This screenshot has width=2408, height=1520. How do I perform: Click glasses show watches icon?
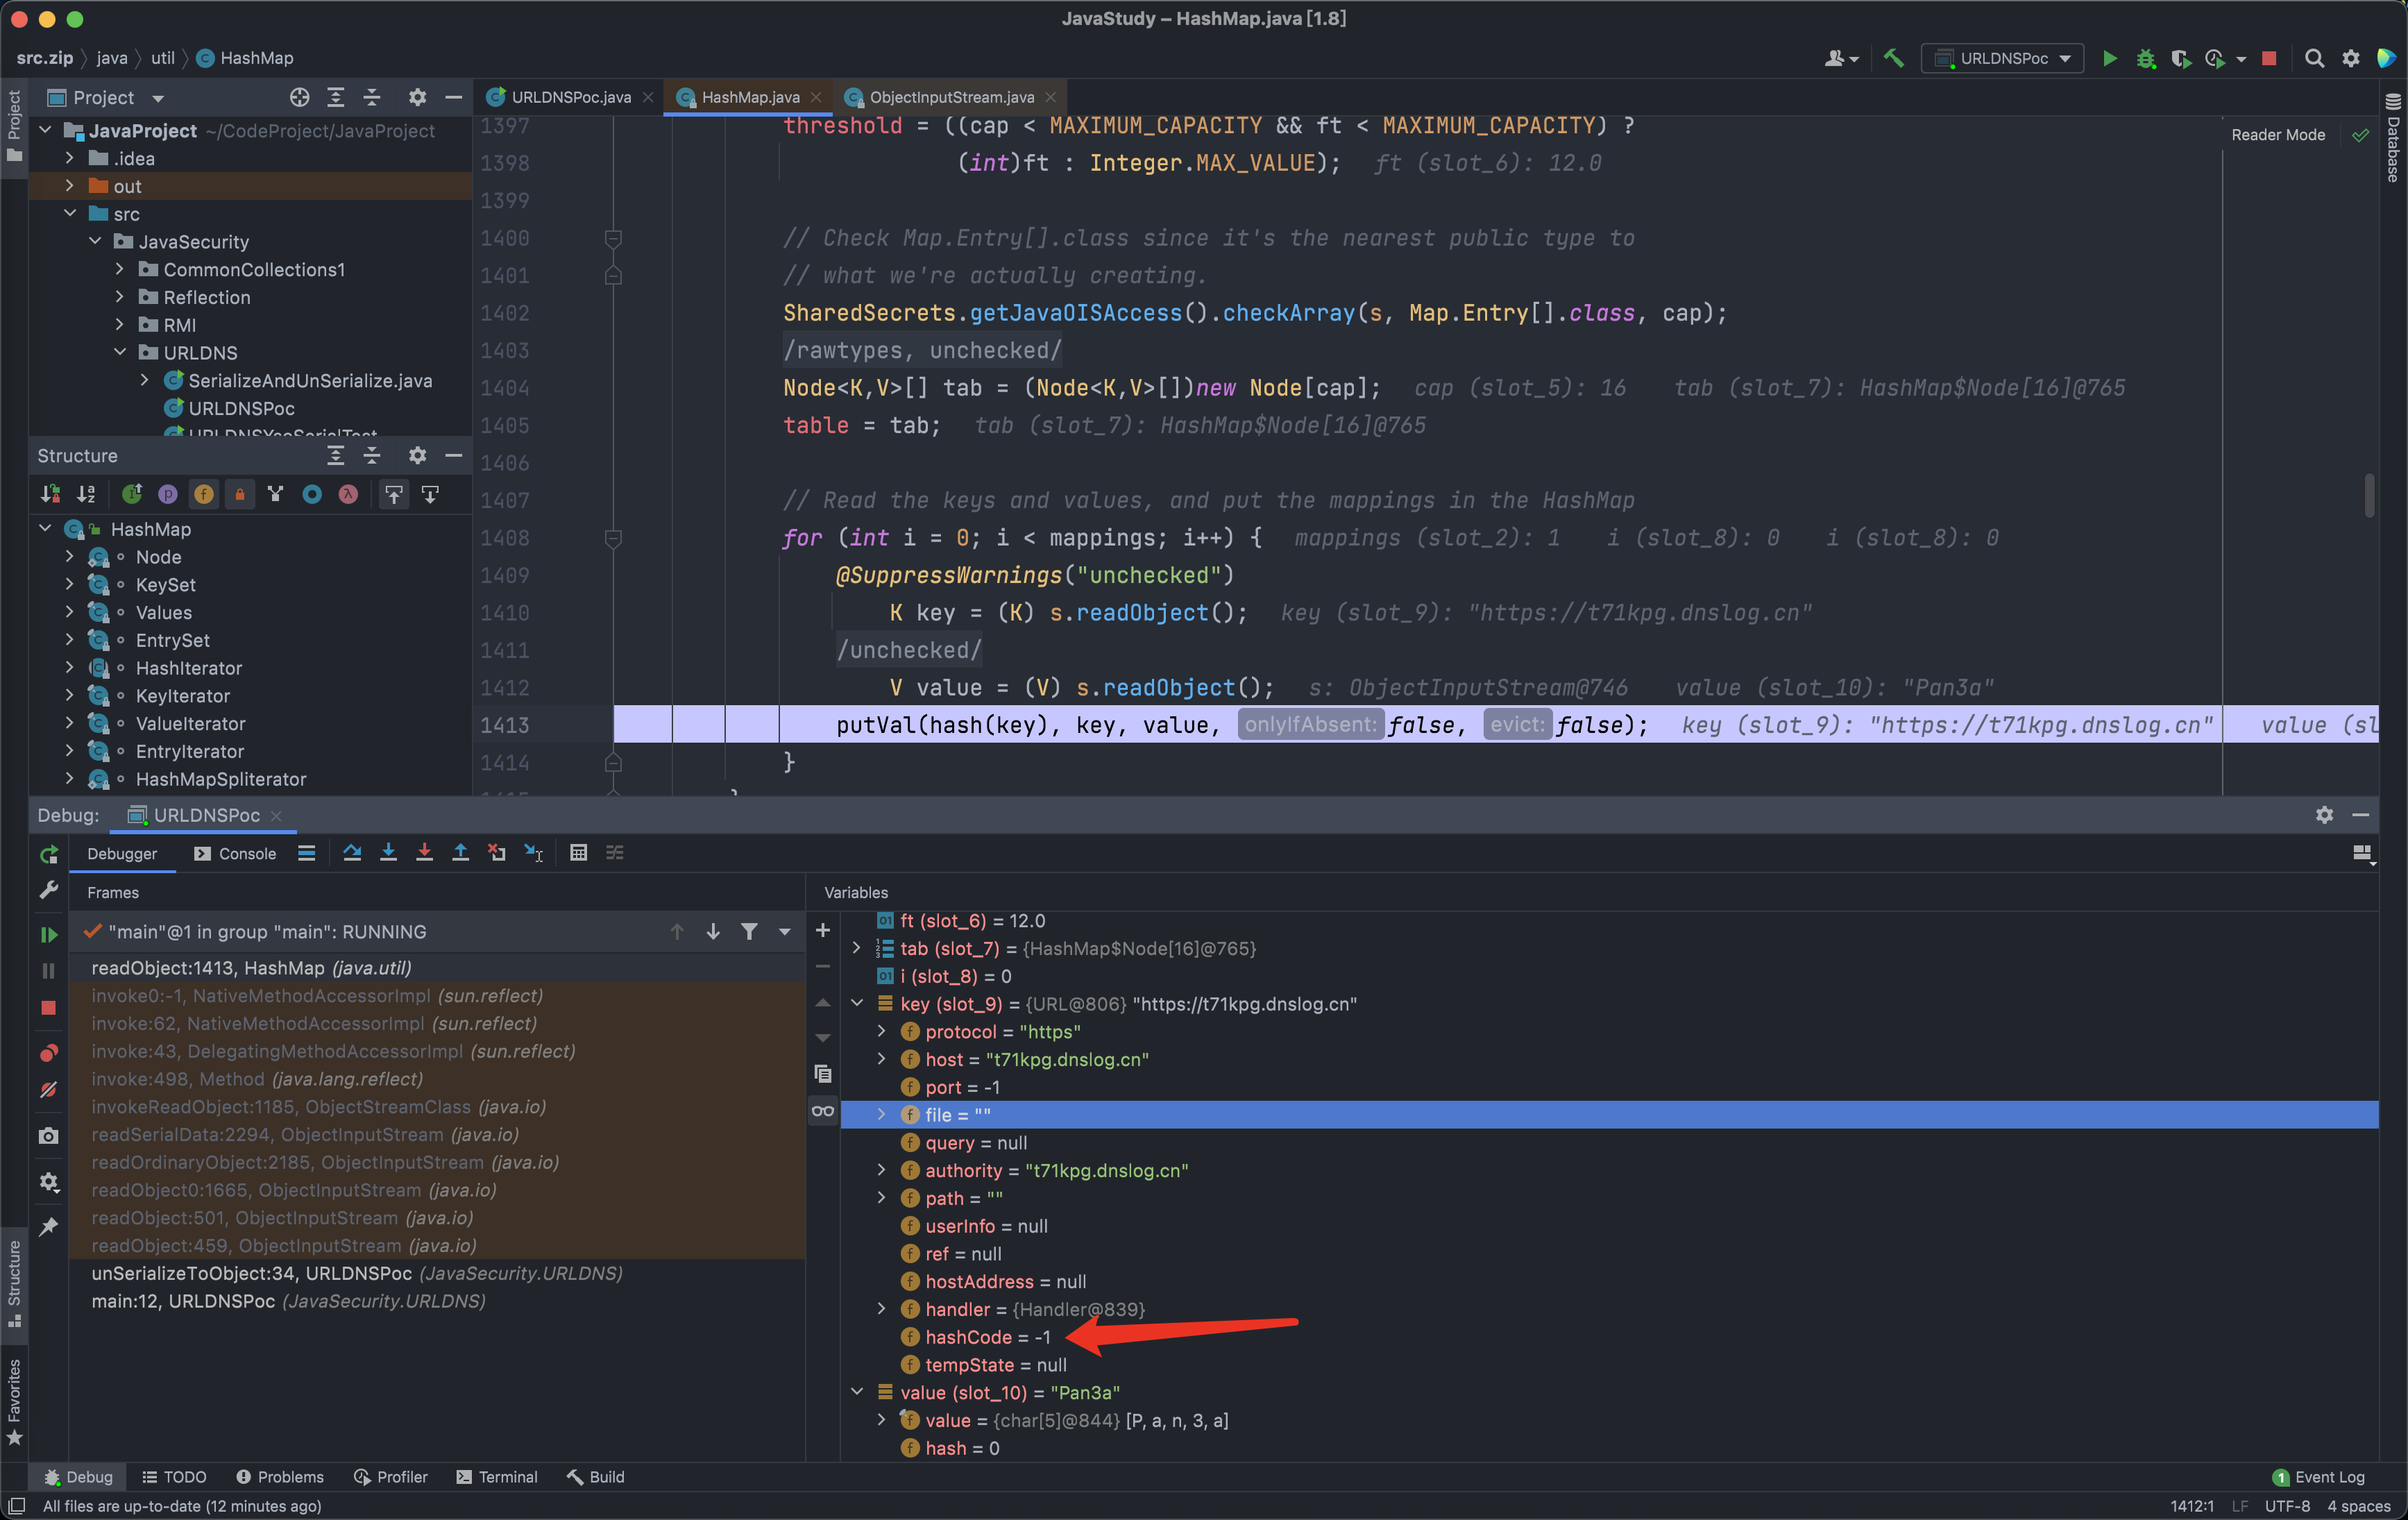click(823, 1111)
